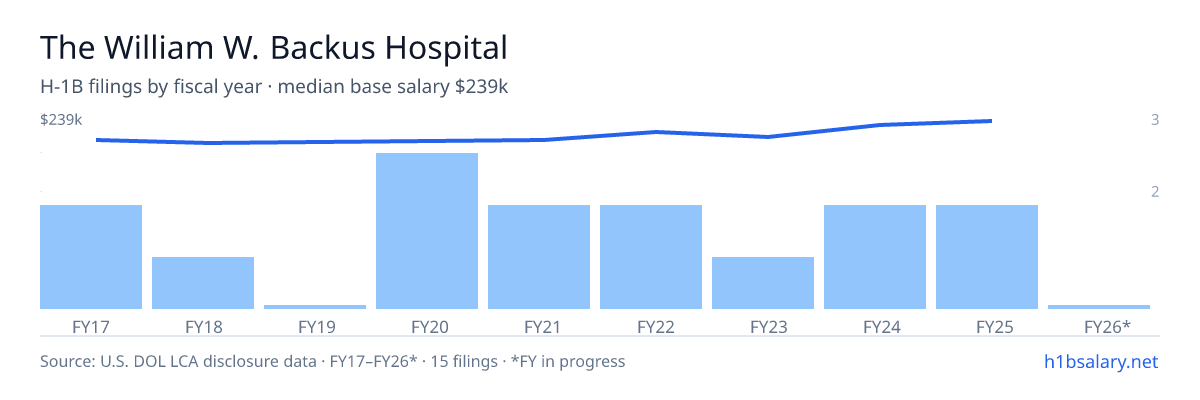This screenshot has height=400, width=1200.
Task: Open the h1bsalary.net link
Action: (1100, 361)
